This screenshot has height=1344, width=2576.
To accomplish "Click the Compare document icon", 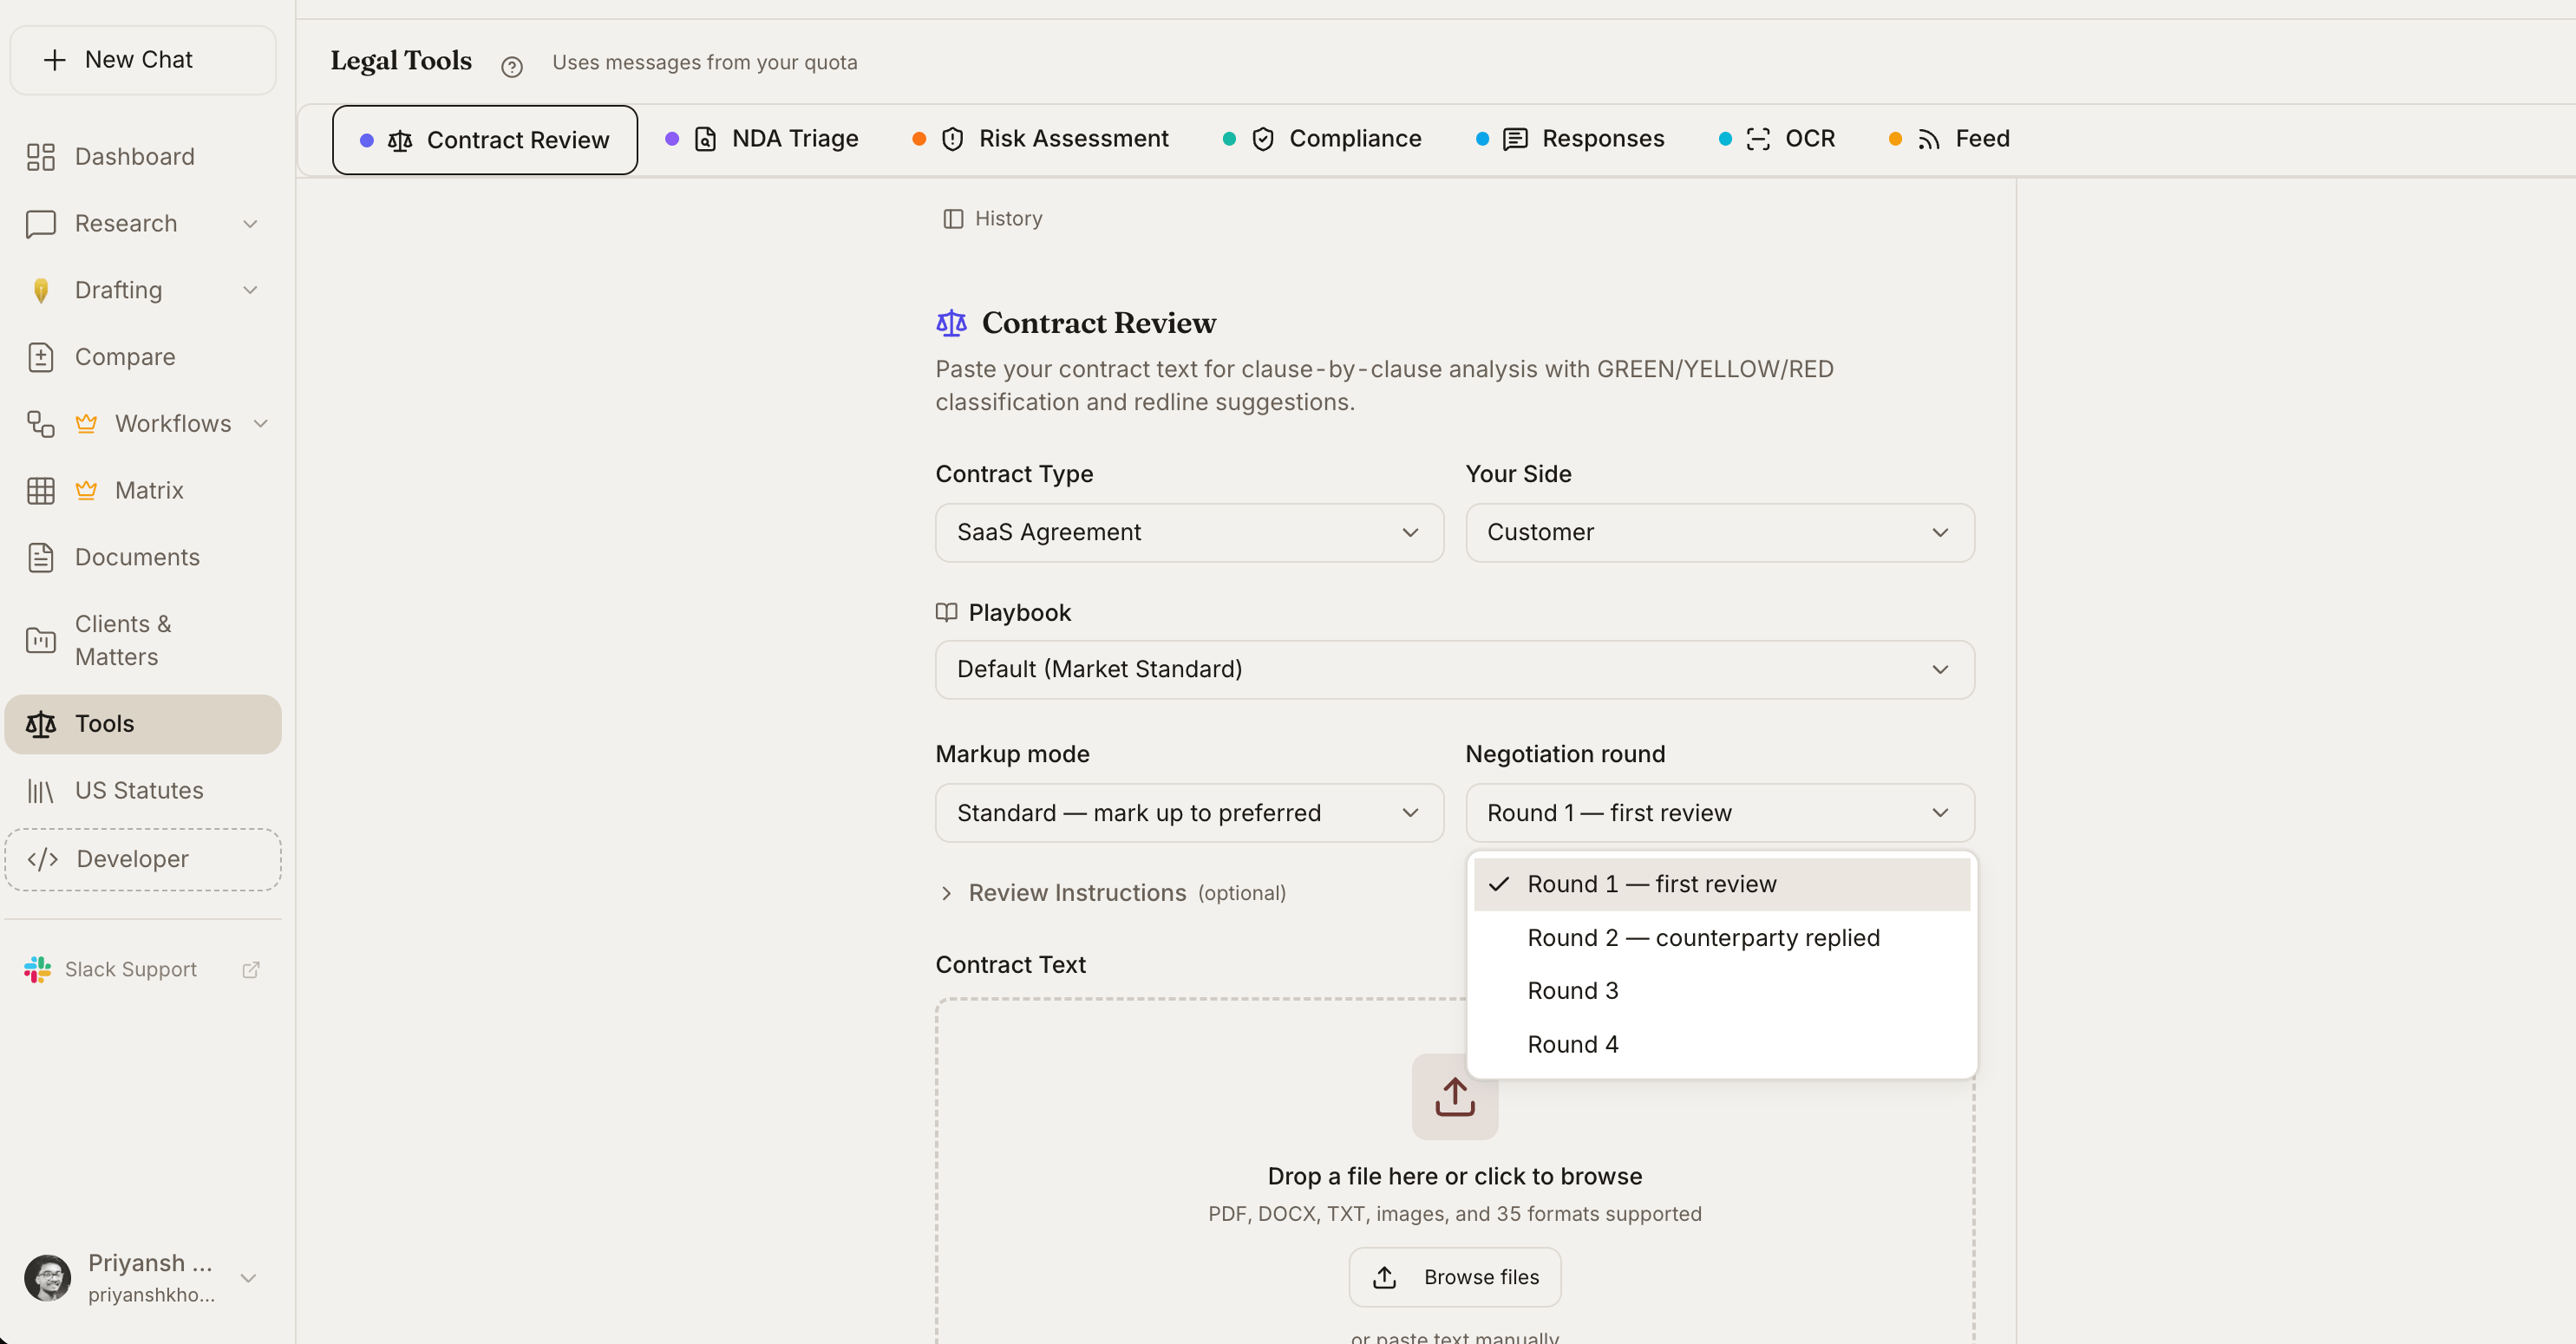I will pos(41,357).
